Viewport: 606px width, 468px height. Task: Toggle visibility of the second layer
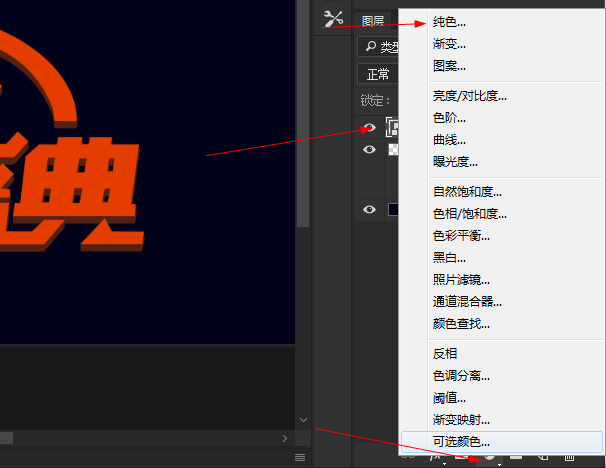(x=369, y=149)
